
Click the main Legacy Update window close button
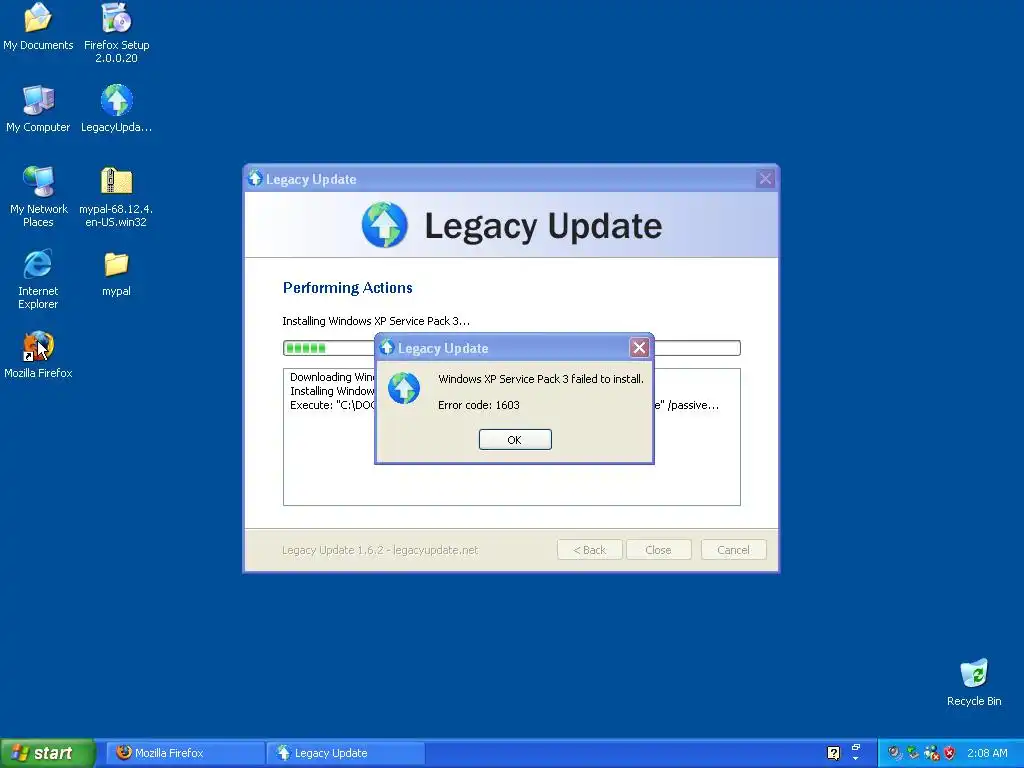765,178
